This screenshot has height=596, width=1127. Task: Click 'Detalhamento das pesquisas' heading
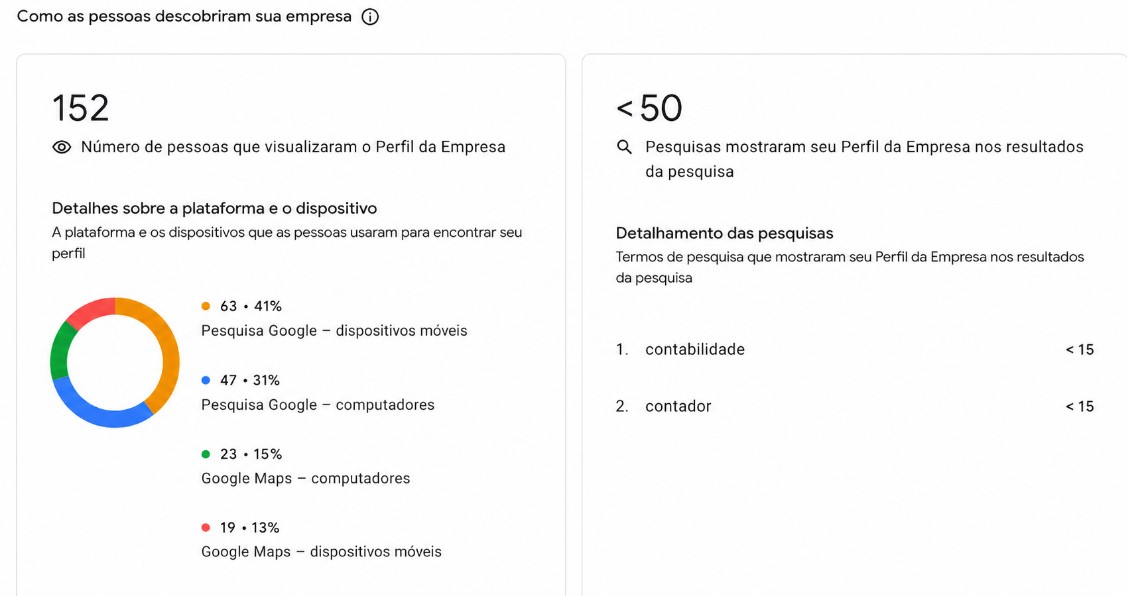click(x=724, y=233)
